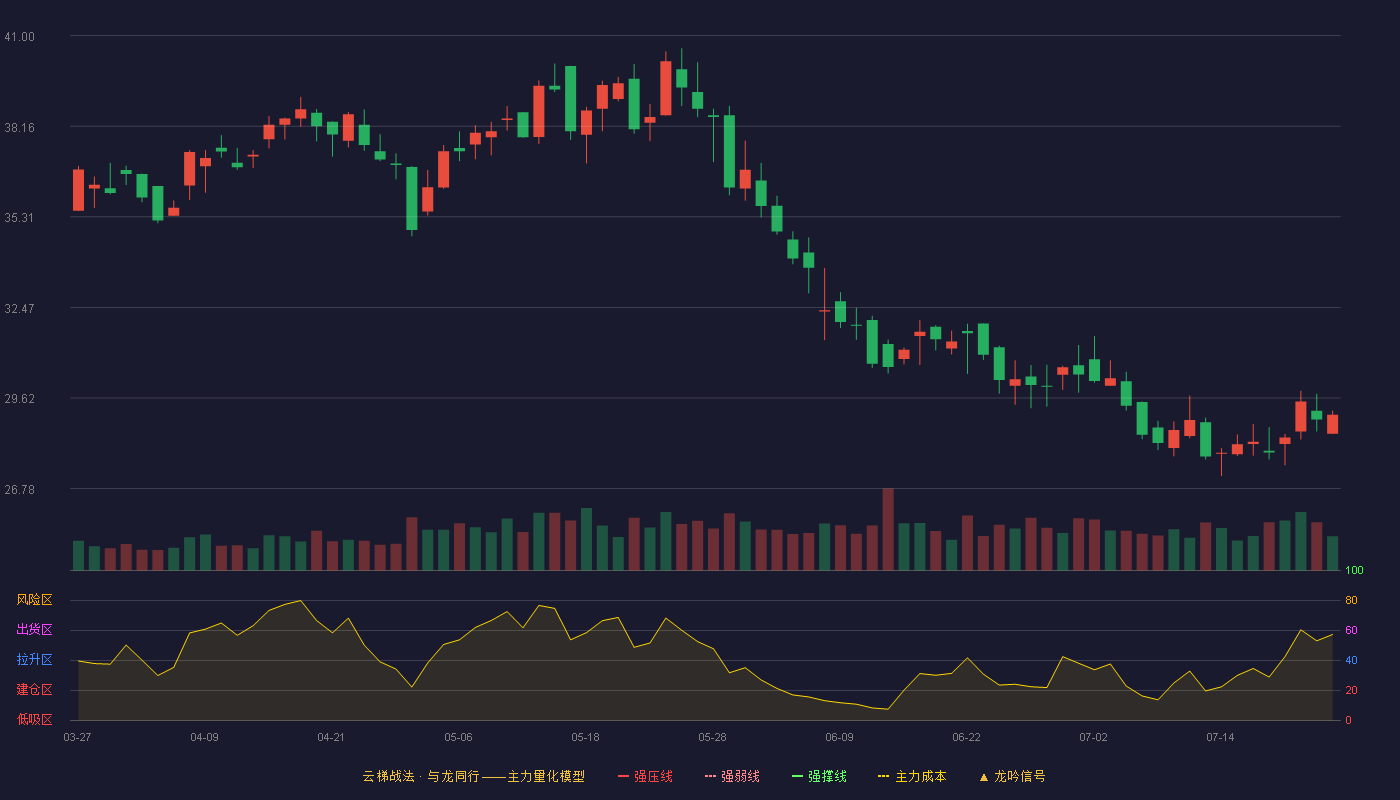Toggle the 强压线 legend item
Viewport: 1400px width, 800px height.
[x=645, y=776]
